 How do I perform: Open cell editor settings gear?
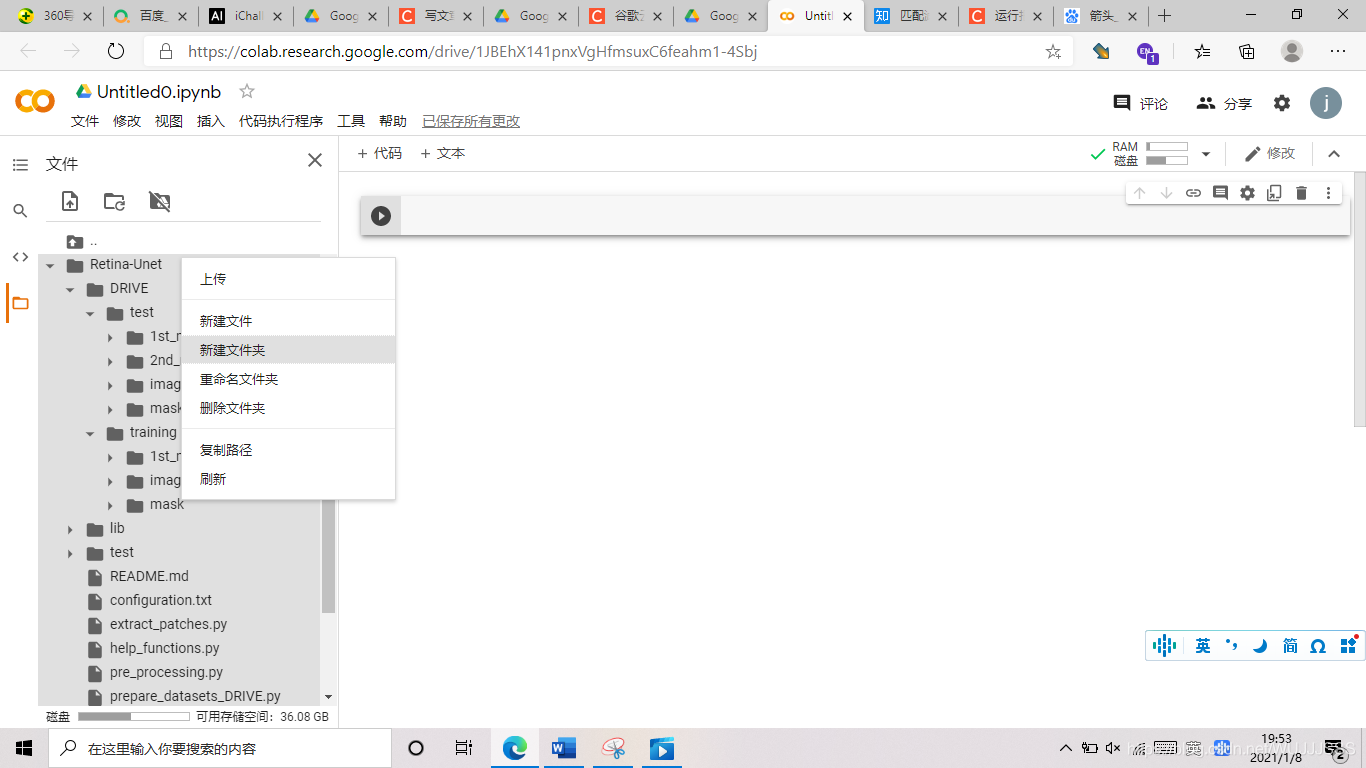pyautogui.click(x=1247, y=193)
